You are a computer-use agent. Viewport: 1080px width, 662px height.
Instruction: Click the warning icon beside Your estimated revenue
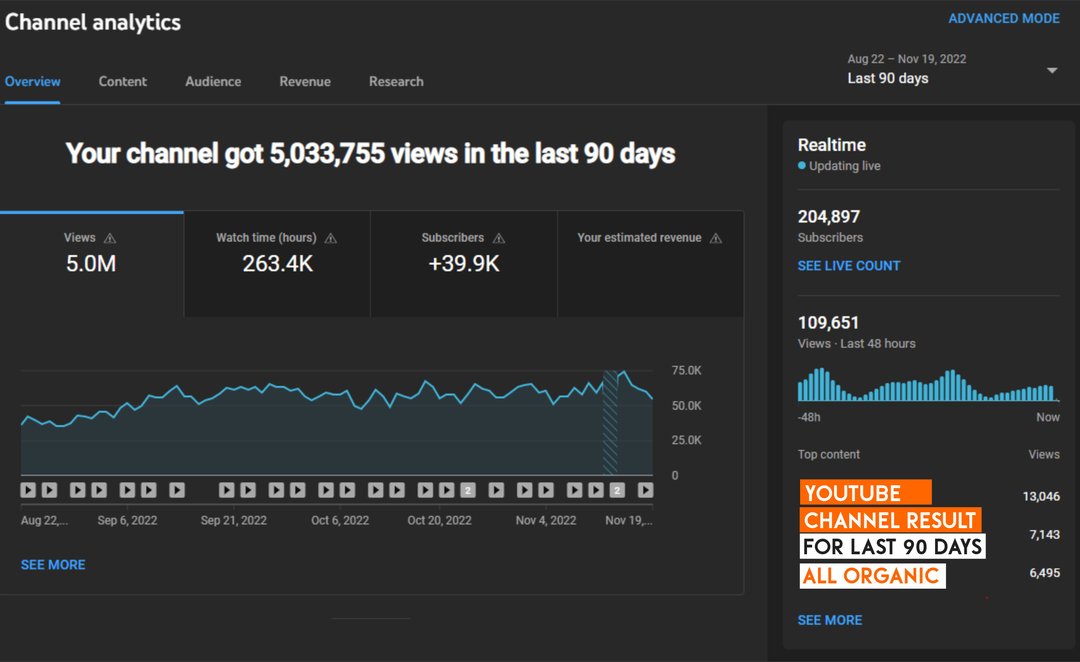coord(716,238)
